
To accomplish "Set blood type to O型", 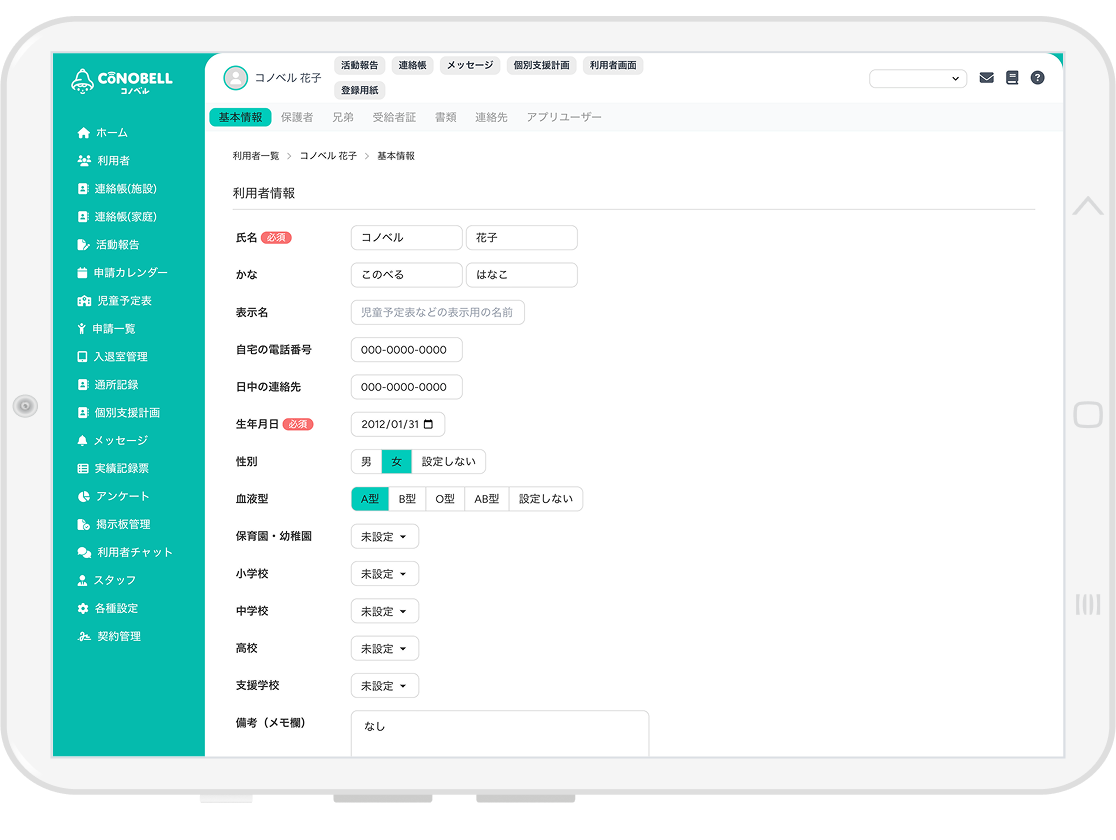I will click(x=445, y=499).
